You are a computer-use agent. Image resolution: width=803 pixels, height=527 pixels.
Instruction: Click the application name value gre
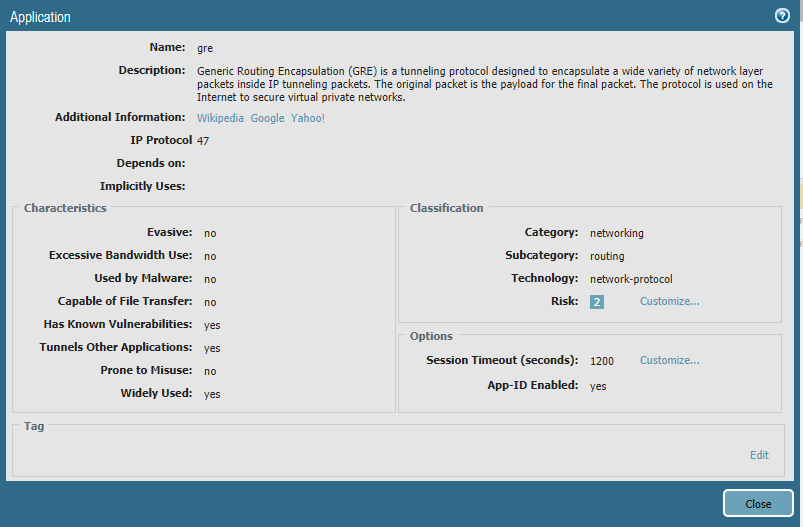coord(205,48)
